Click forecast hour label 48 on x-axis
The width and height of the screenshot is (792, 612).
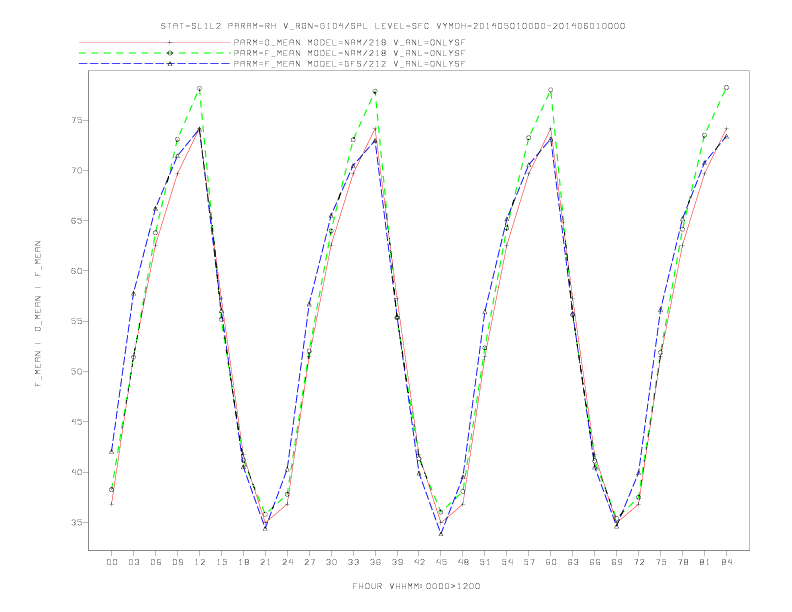tap(463, 562)
